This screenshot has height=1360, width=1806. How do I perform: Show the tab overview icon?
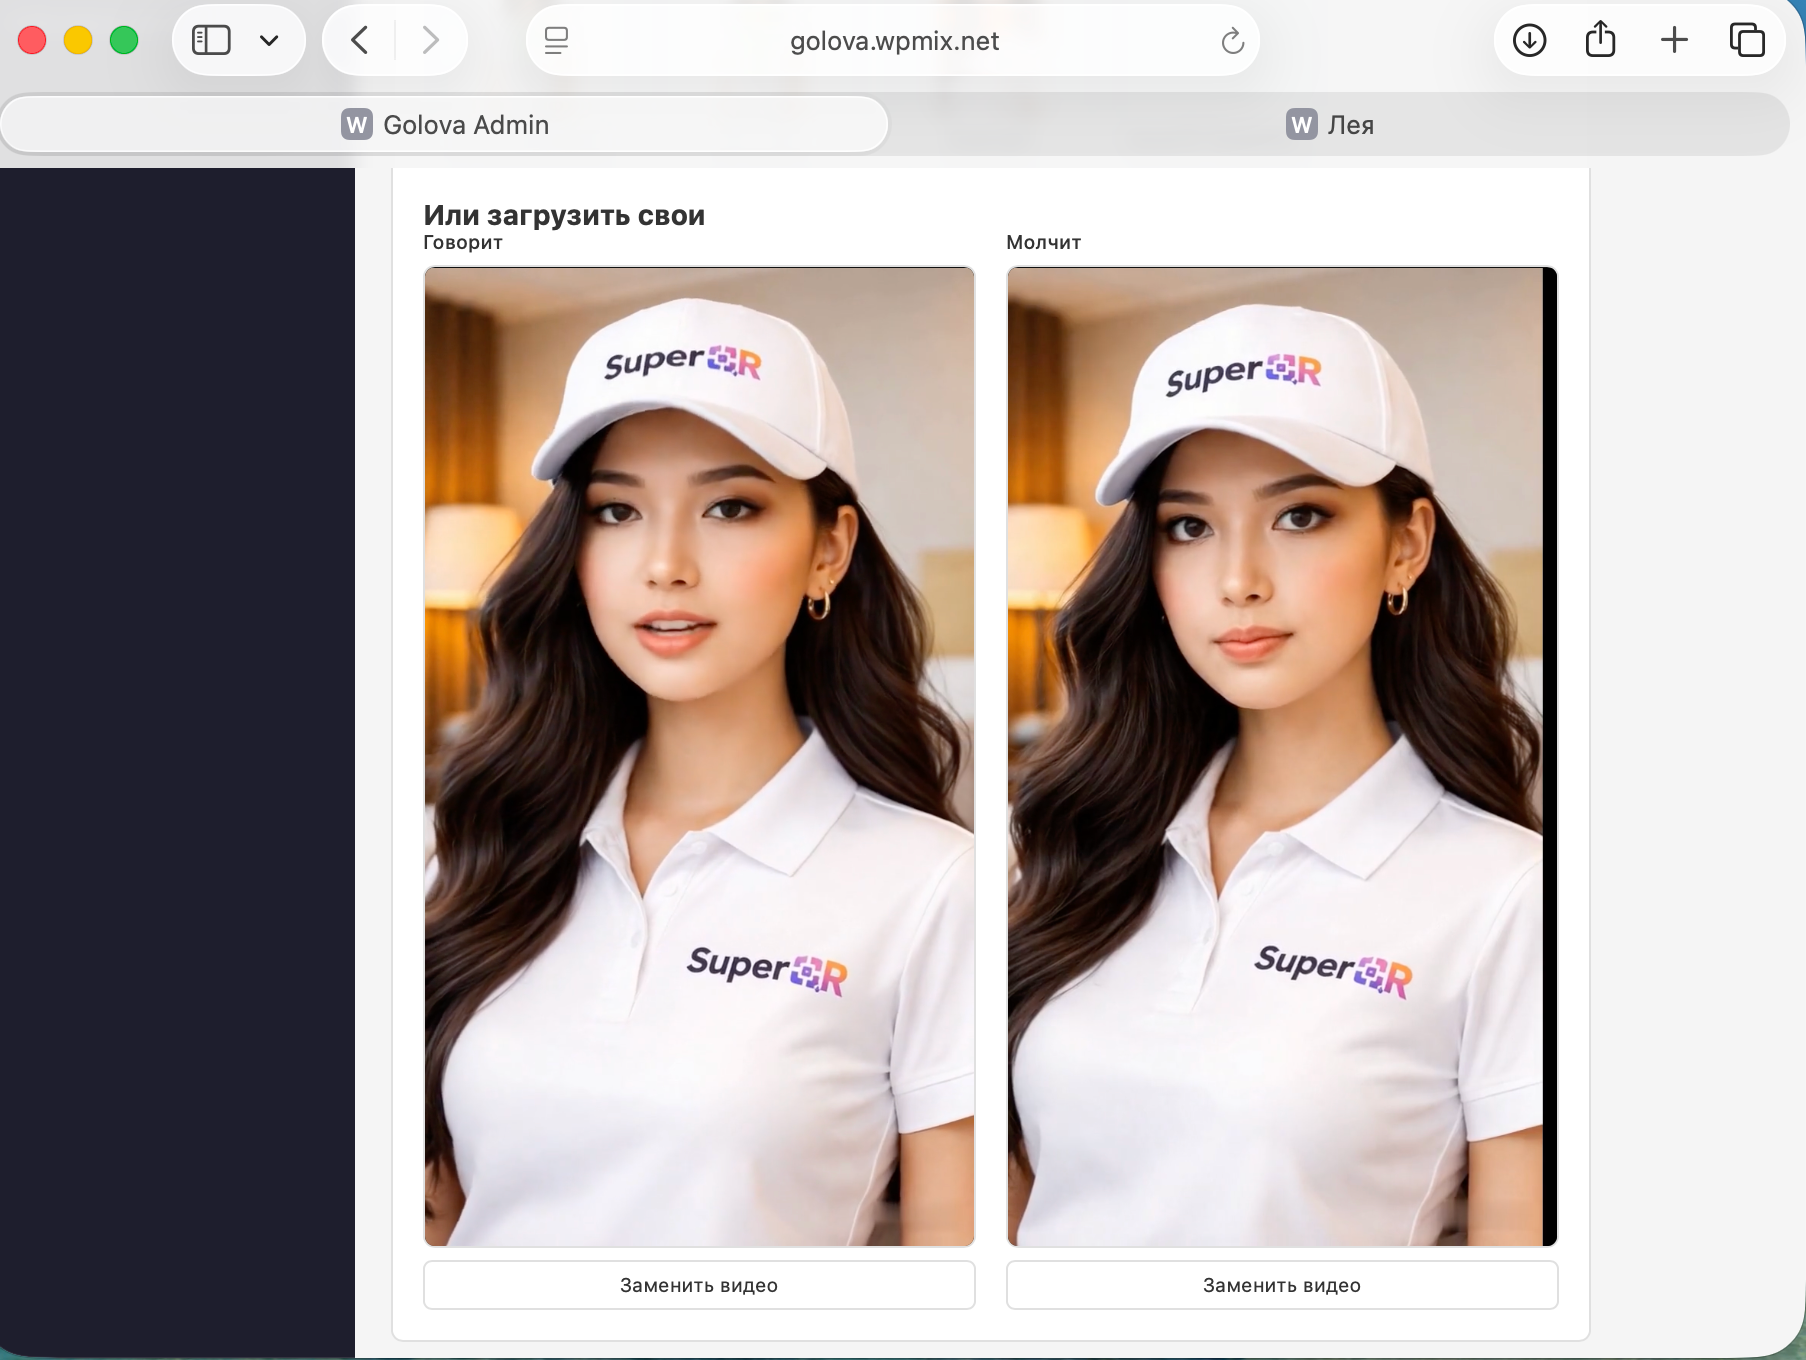pyautogui.click(x=1748, y=40)
